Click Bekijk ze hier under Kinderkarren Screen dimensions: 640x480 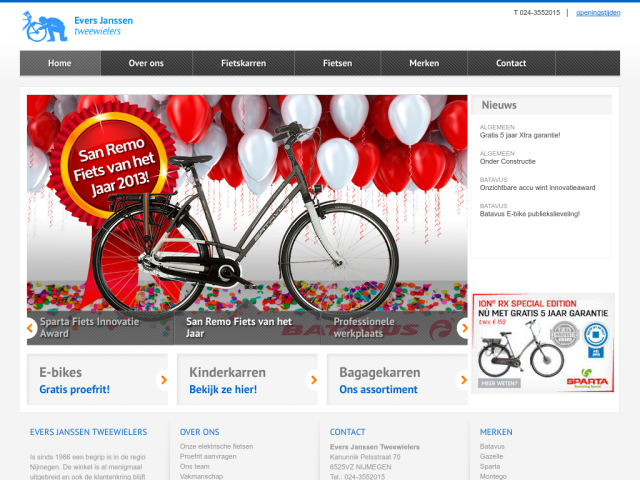tap(223, 389)
